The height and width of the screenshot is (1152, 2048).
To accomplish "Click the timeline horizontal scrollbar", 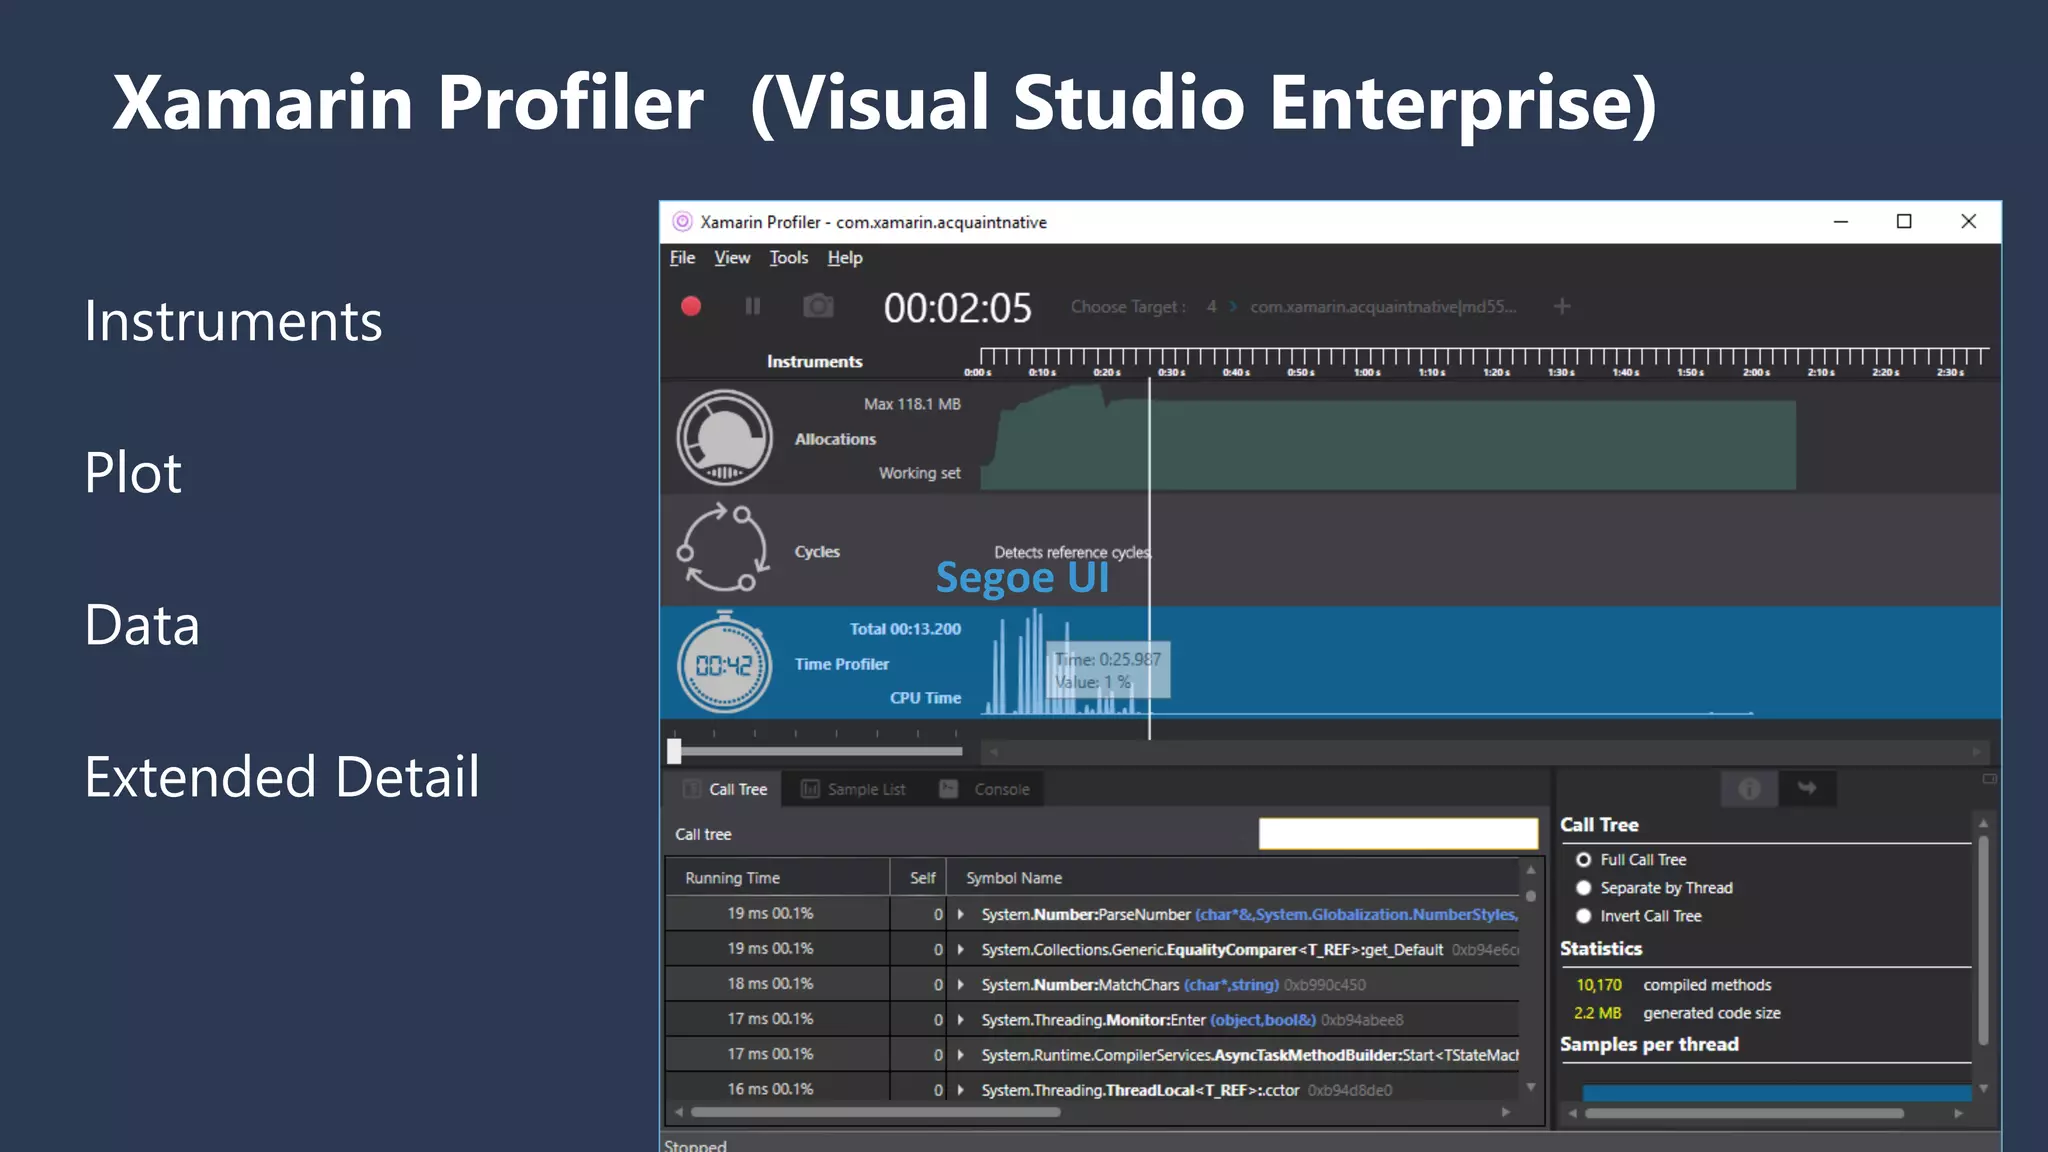I will pyautogui.click(x=1484, y=751).
